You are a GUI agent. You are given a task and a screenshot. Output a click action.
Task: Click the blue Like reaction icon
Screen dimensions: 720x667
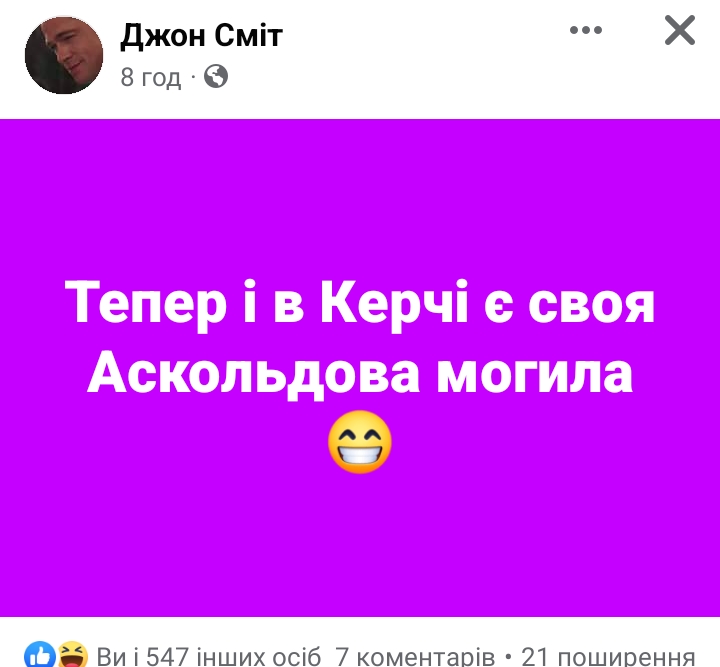40,655
